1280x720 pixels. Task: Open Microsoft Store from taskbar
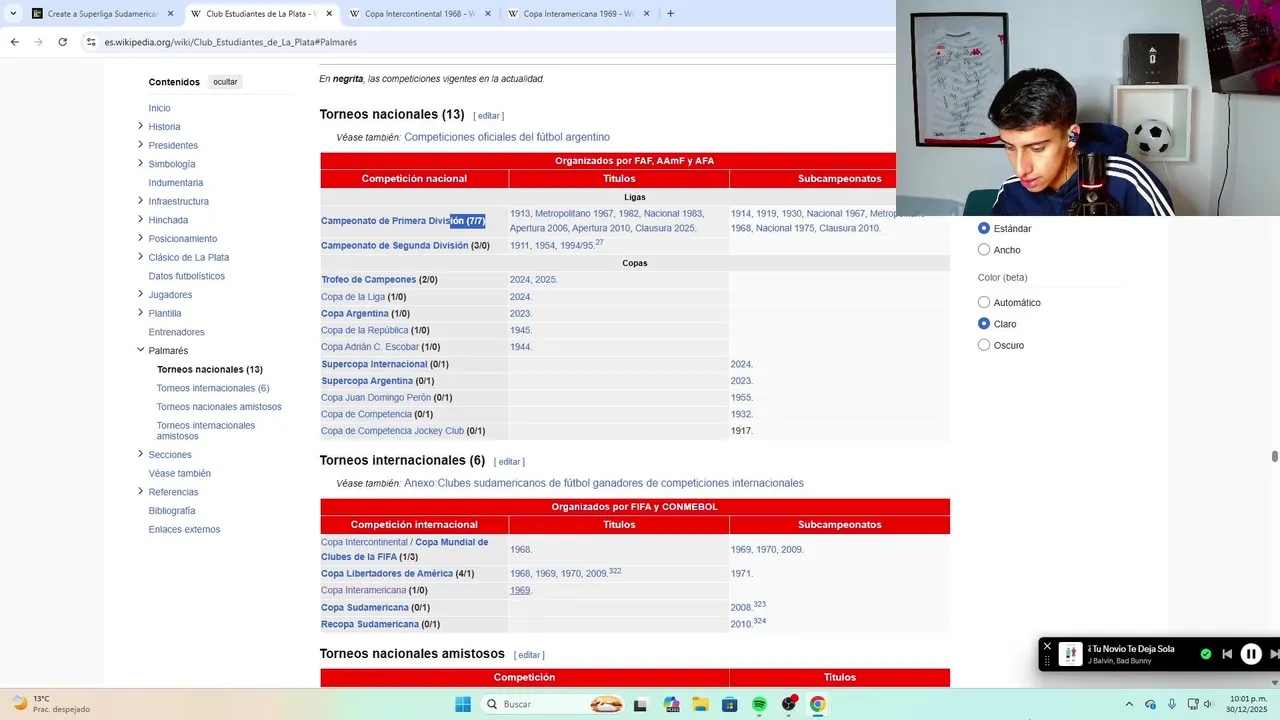pos(730,704)
